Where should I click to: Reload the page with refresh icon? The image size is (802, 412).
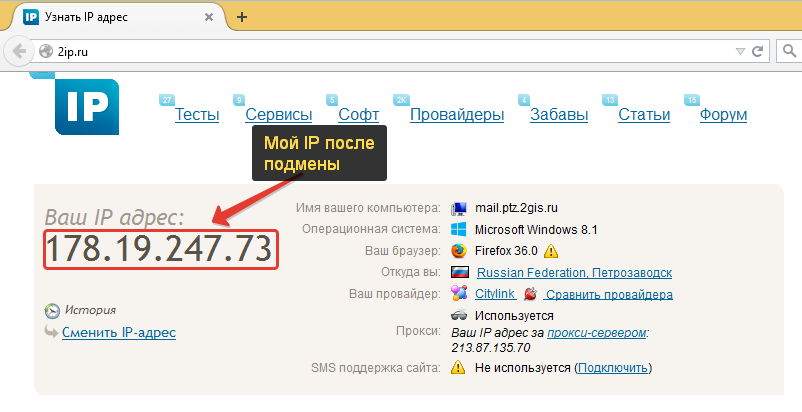pos(758,51)
